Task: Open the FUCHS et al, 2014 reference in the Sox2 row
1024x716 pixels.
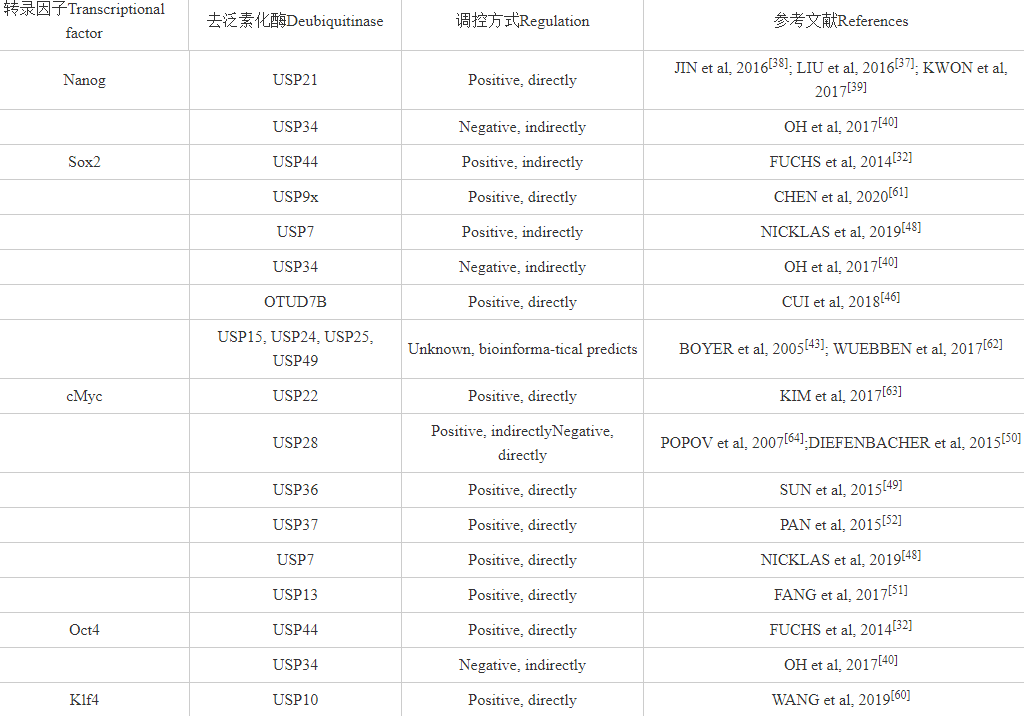Action: tap(840, 161)
